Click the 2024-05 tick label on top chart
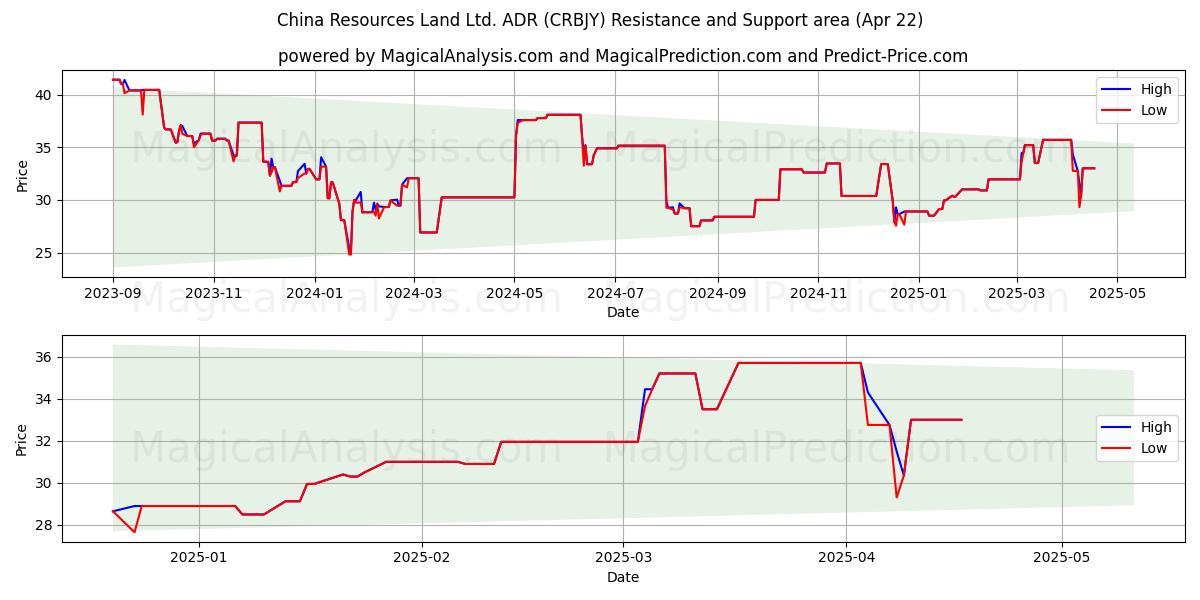The image size is (1200, 600). [x=514, y=294]
